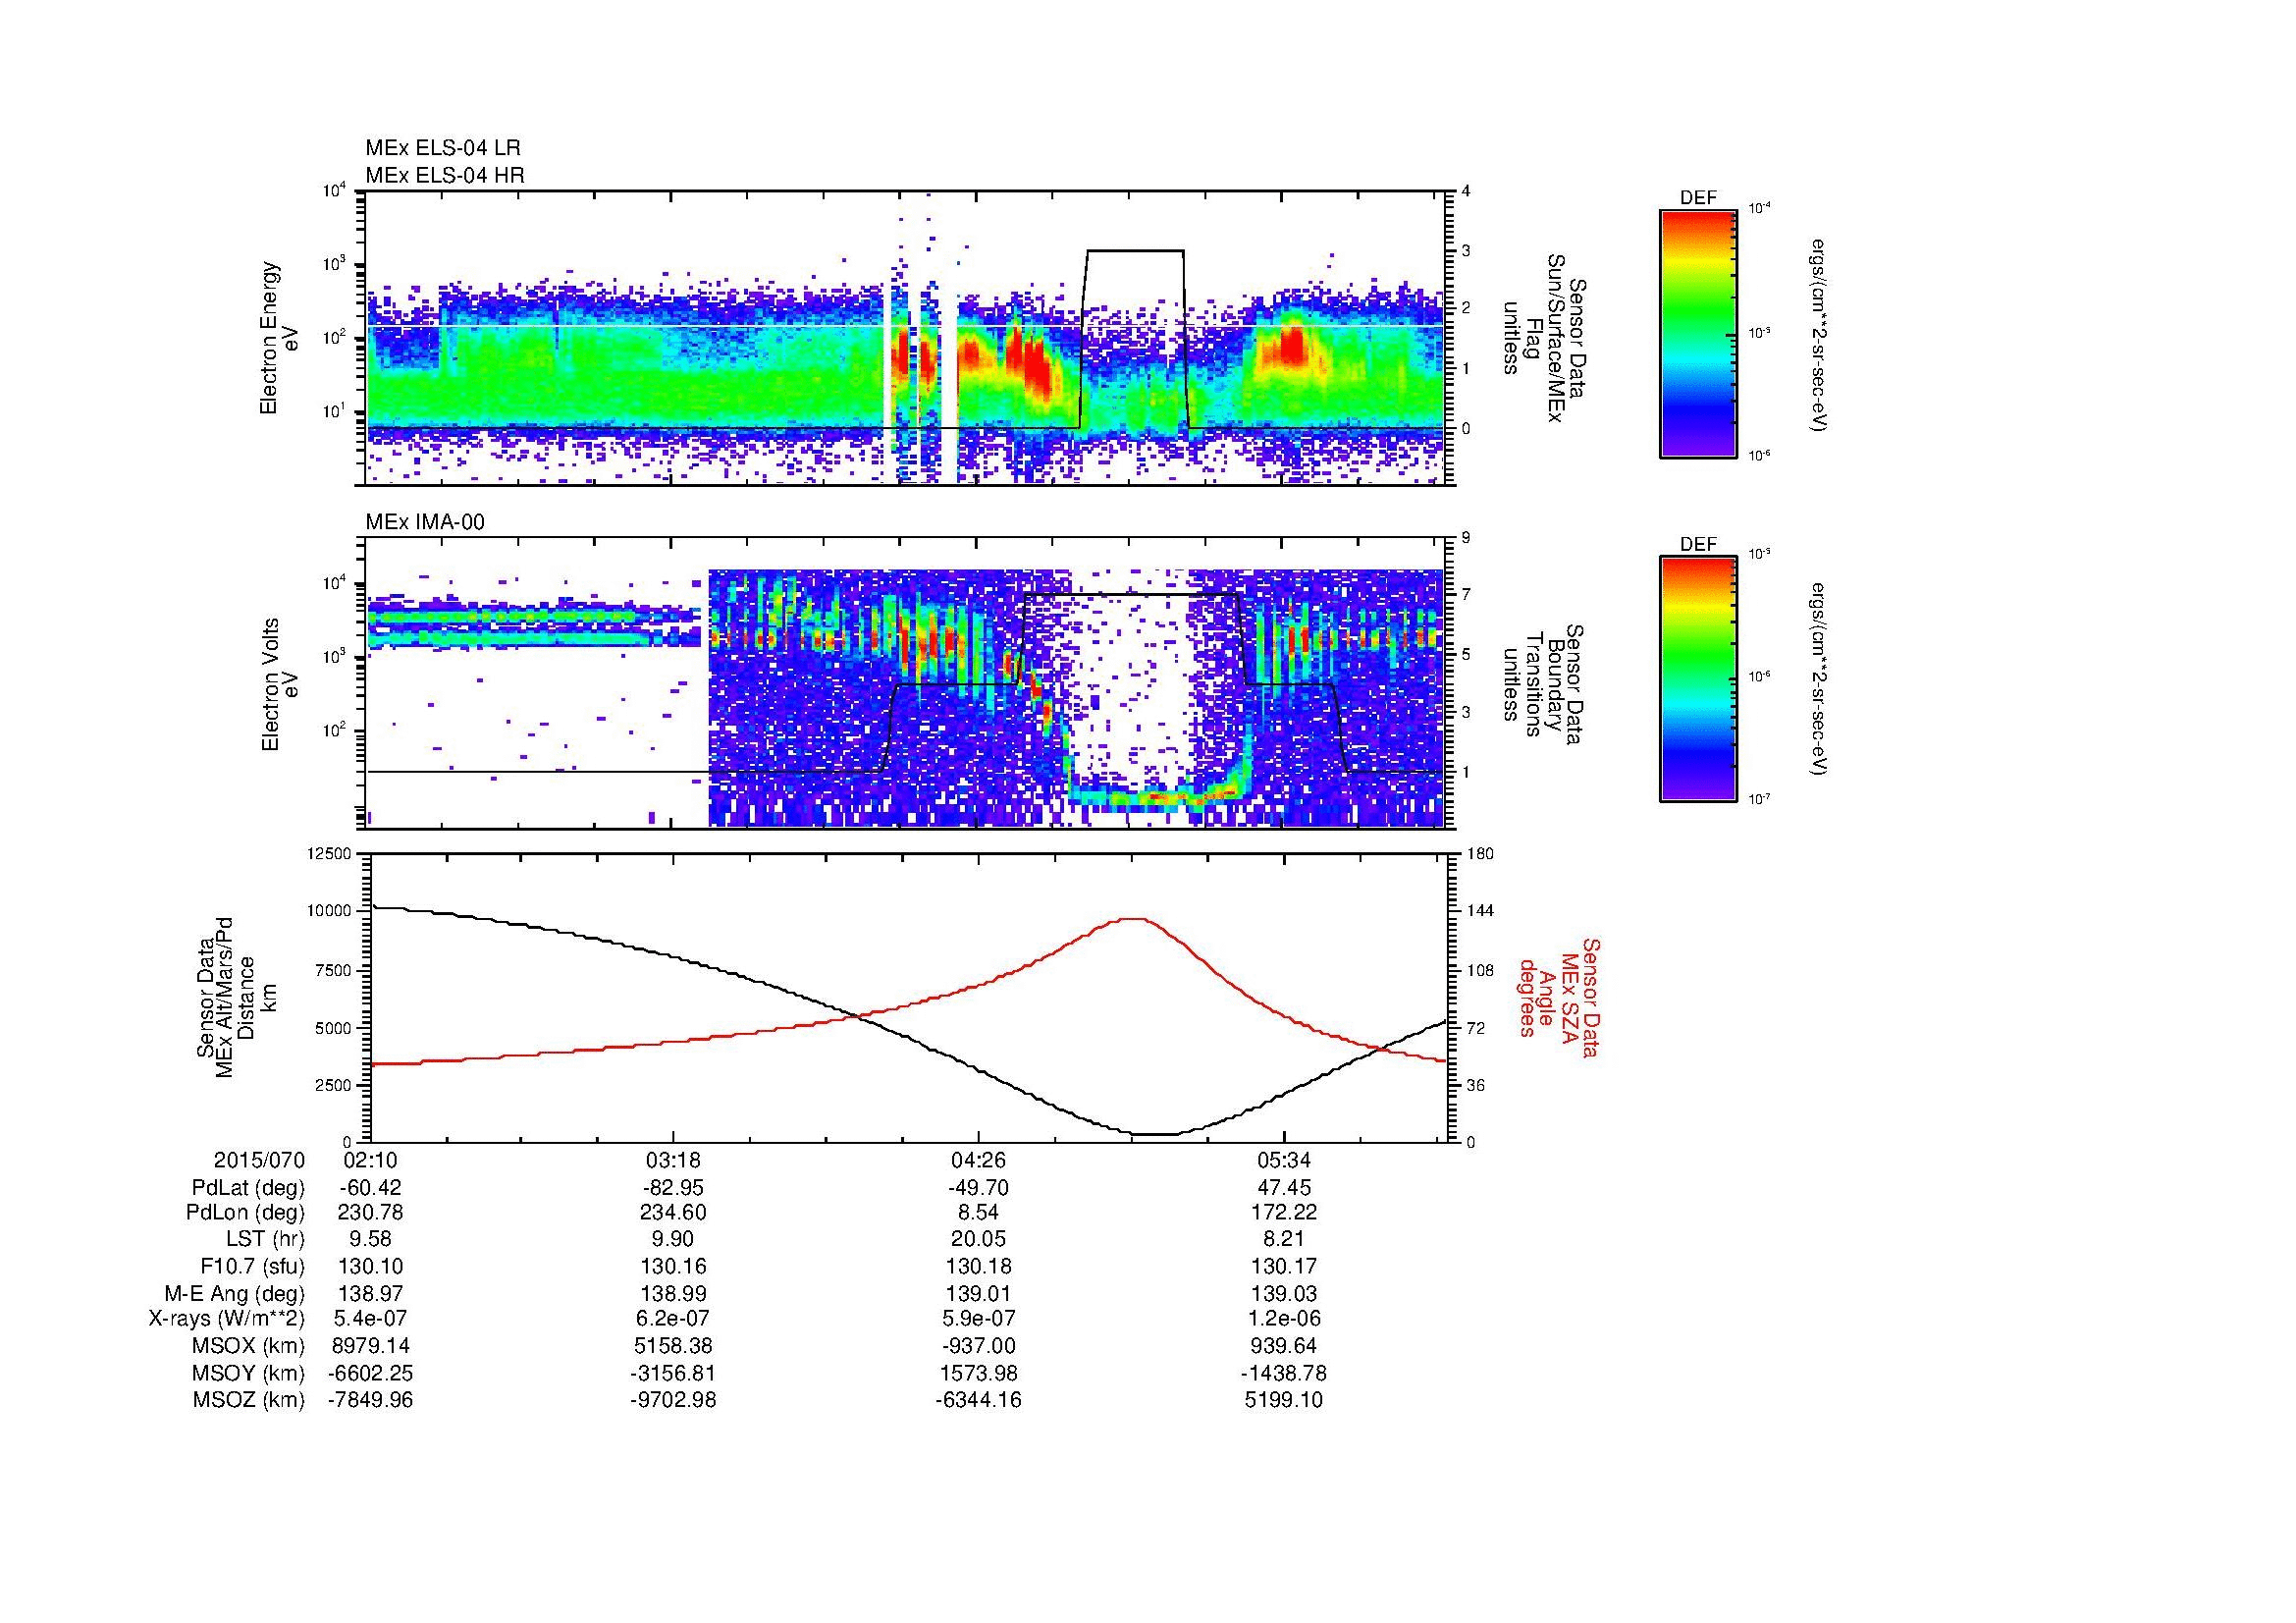The image size is (2296, 1623).
Task: Click the LST value 9.58
Action: coord(371,1240)
